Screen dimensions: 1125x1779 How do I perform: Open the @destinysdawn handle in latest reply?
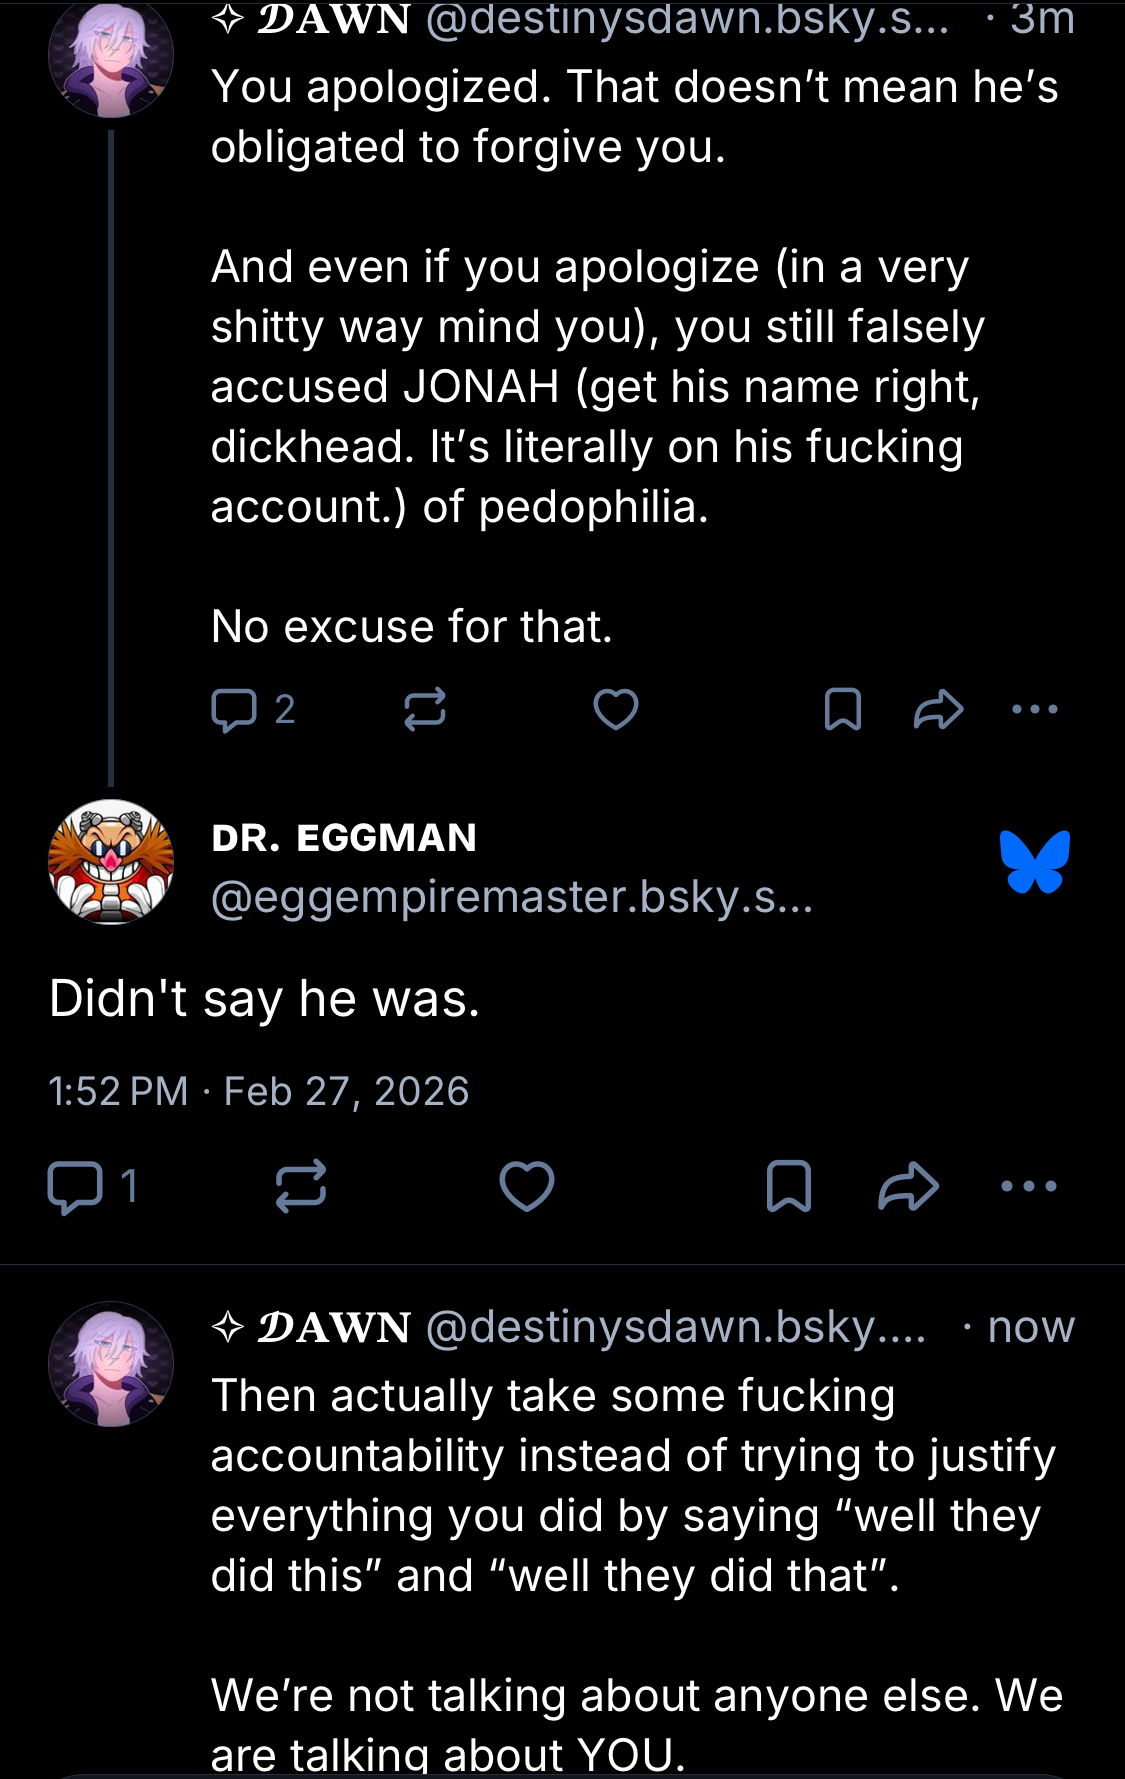[x=676, y=1327]
